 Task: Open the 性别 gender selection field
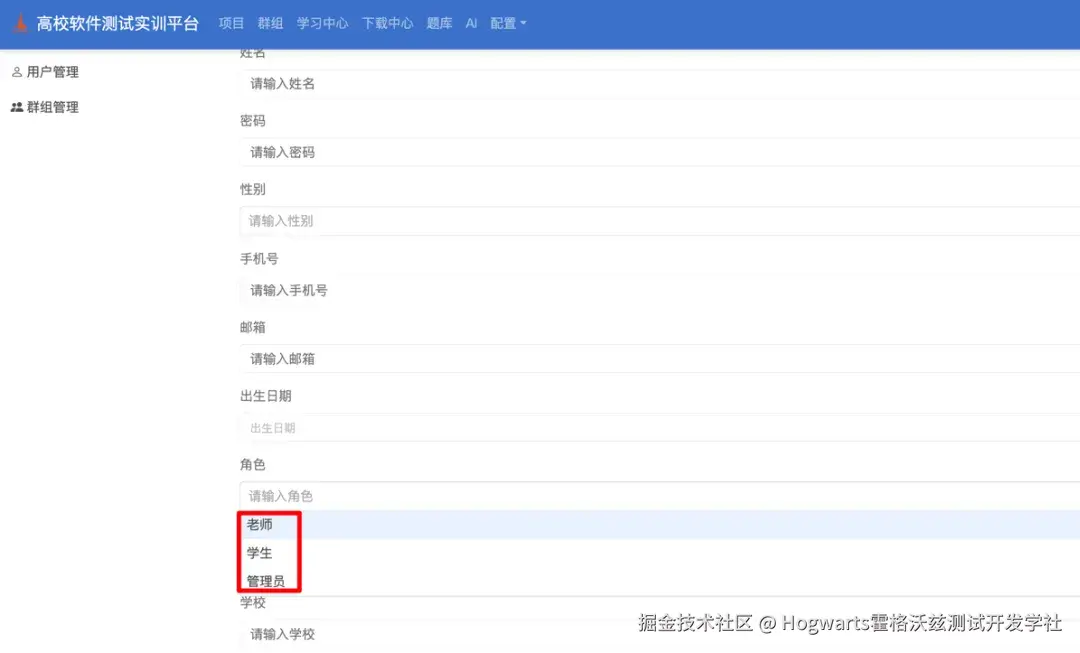[x=400, y=220]
